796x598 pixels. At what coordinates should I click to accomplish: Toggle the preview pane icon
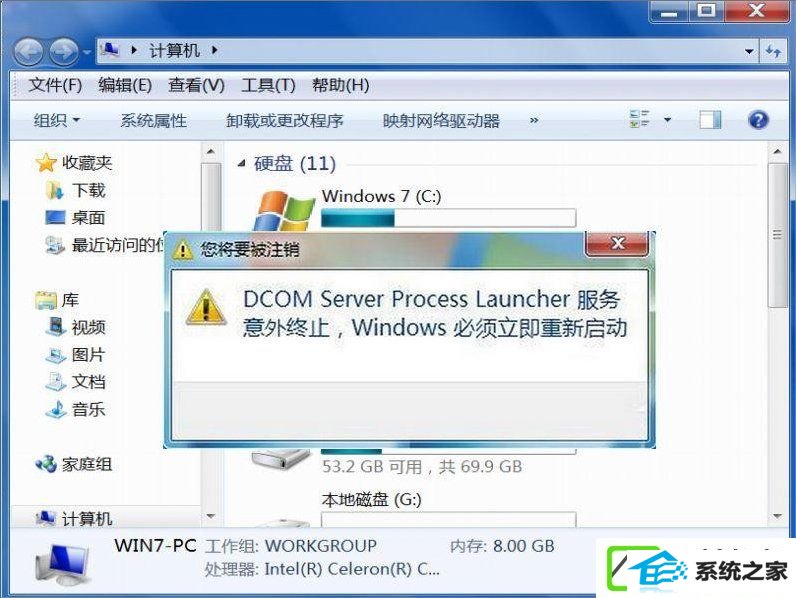[x=710, y=120]
